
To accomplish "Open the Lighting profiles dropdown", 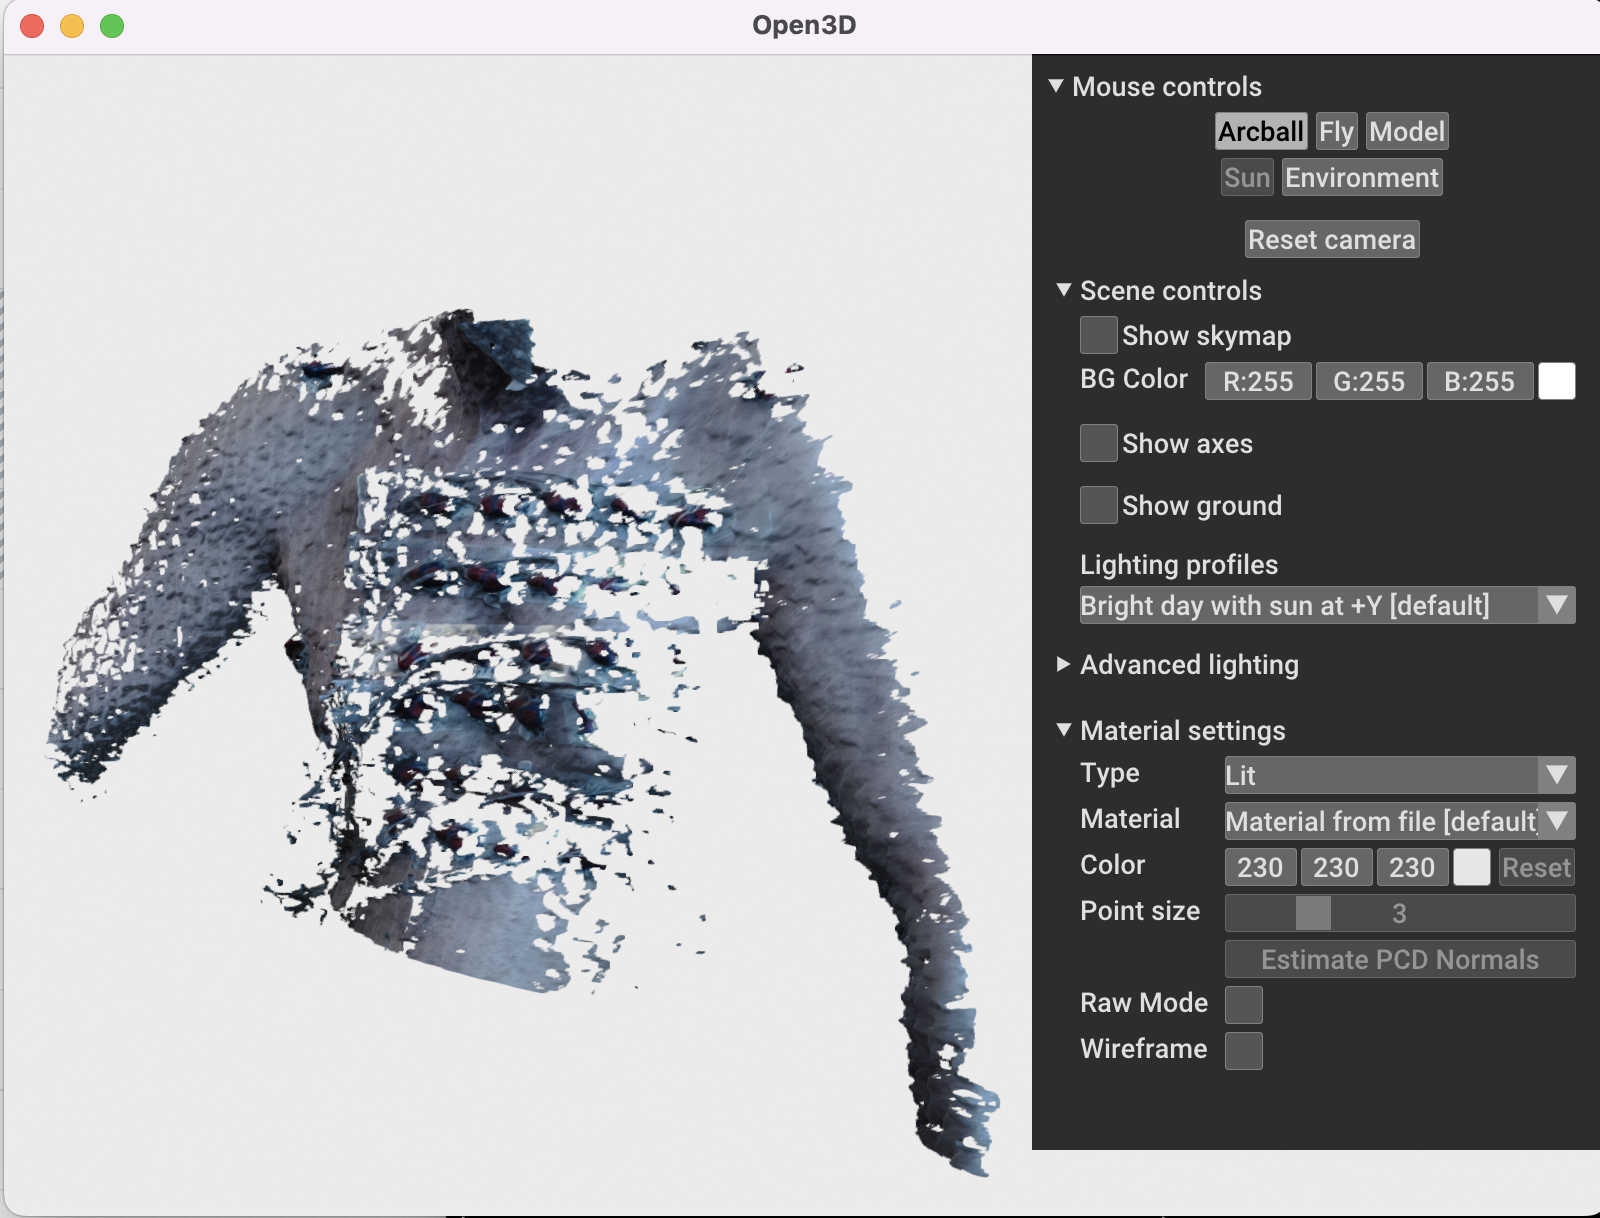I will coord(1556,605).
